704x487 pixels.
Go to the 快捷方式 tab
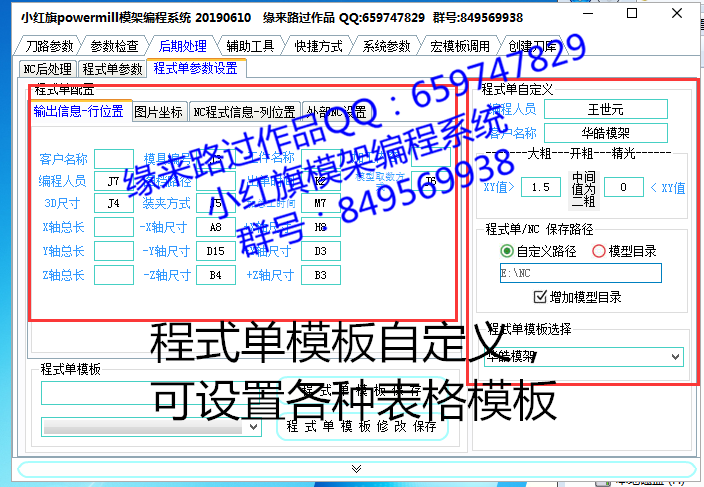pos(318,46)
